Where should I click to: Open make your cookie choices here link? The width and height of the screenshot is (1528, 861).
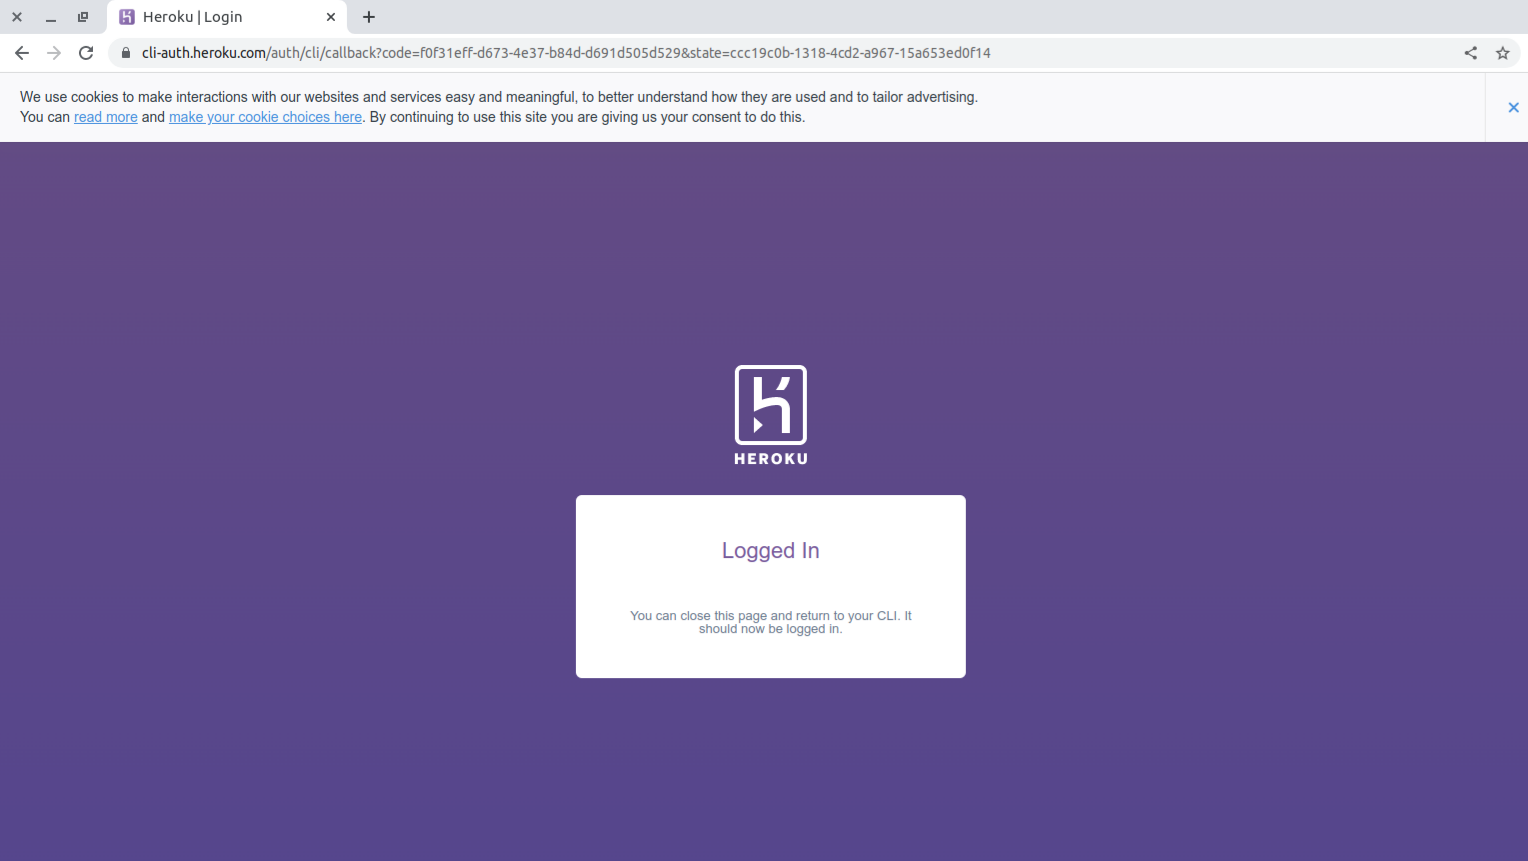tap(265, 117)
